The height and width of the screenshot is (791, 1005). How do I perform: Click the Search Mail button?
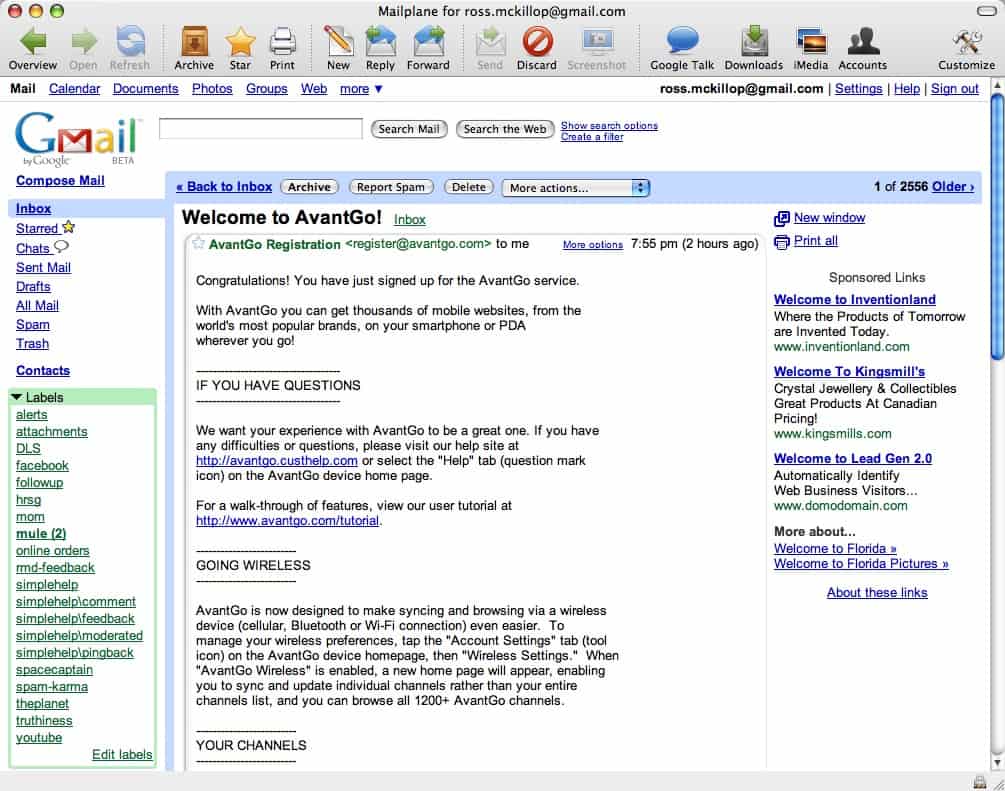tap(409, 129)
